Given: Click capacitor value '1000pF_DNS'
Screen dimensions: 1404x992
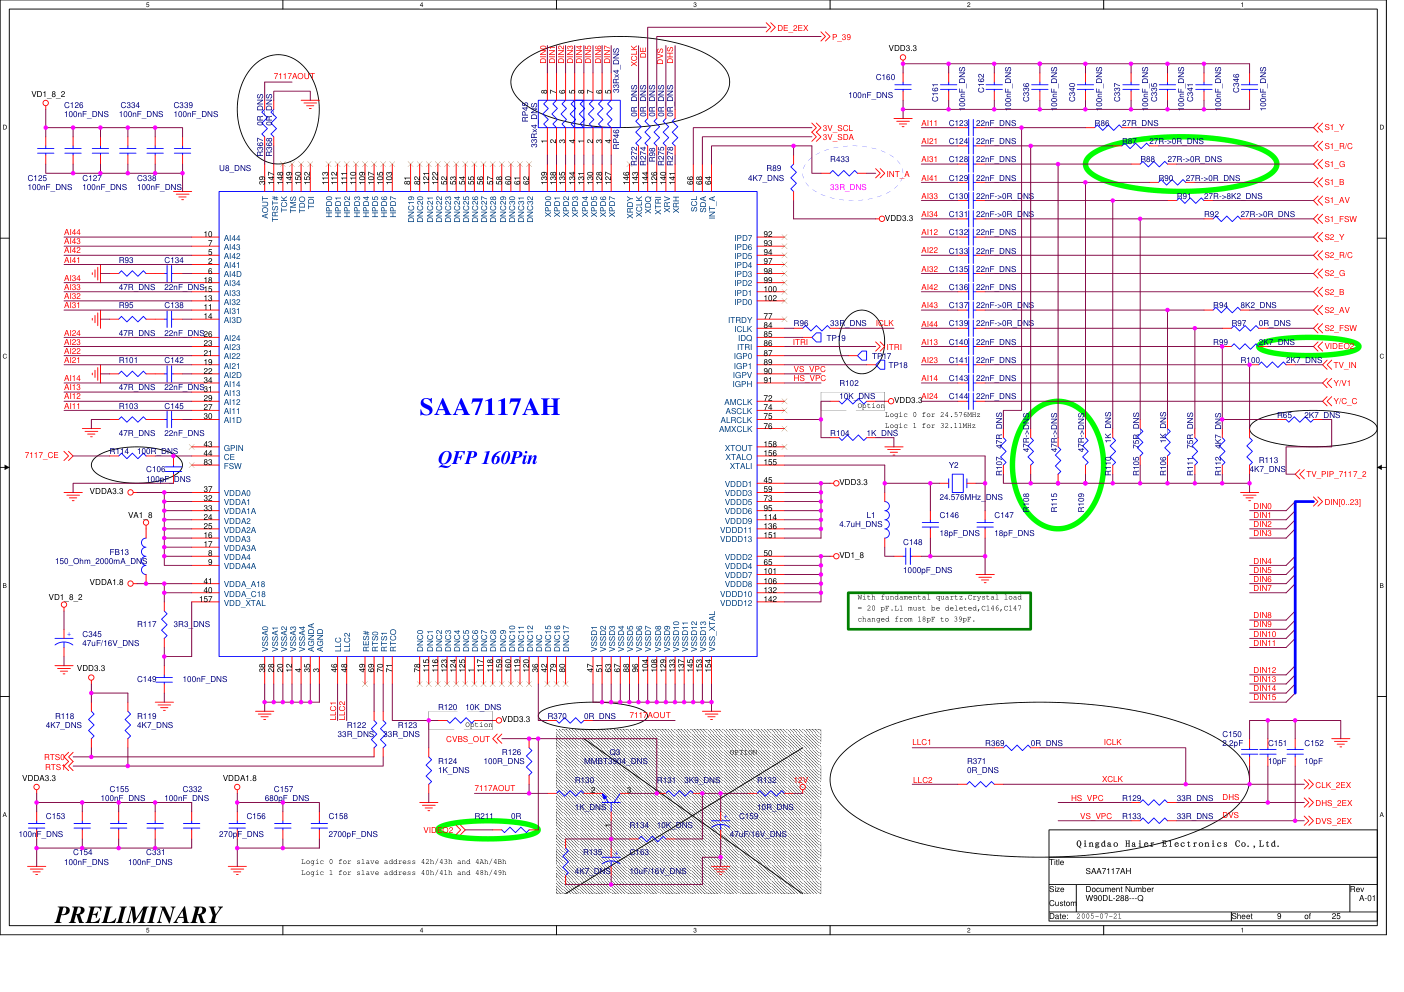Looking at the screenshot, I should [x=927, y=570].
